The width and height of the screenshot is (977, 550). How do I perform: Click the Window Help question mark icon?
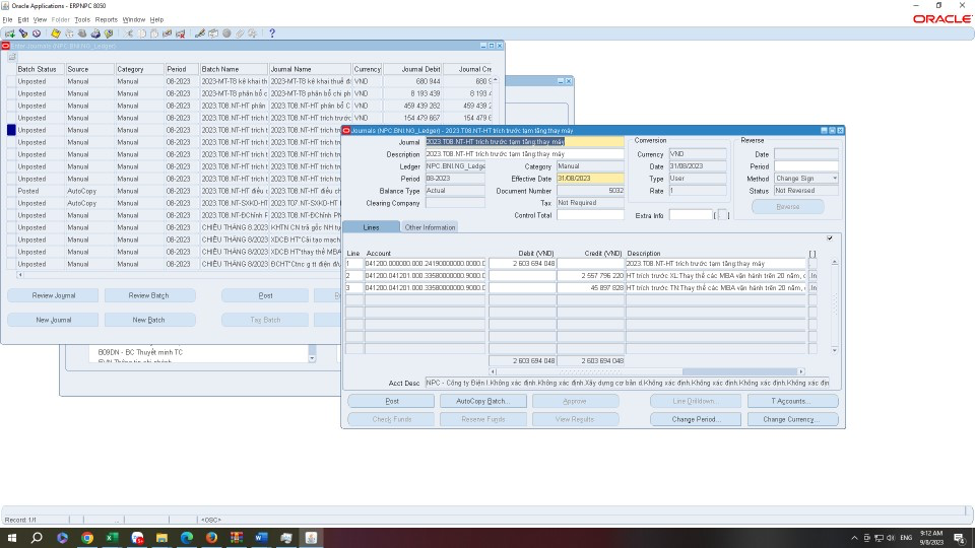click(x=272, y=34)
